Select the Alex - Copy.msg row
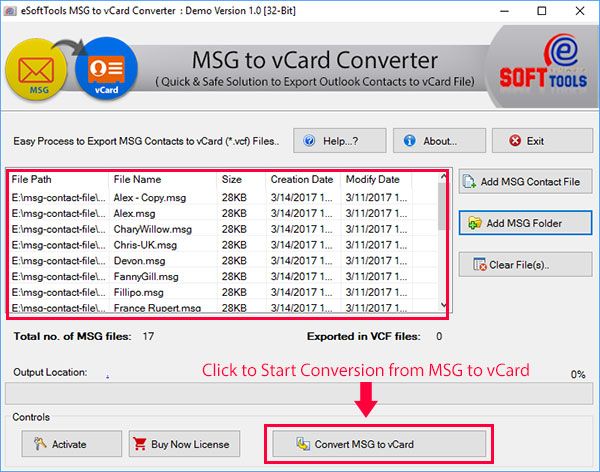 (x=223, y=198)
